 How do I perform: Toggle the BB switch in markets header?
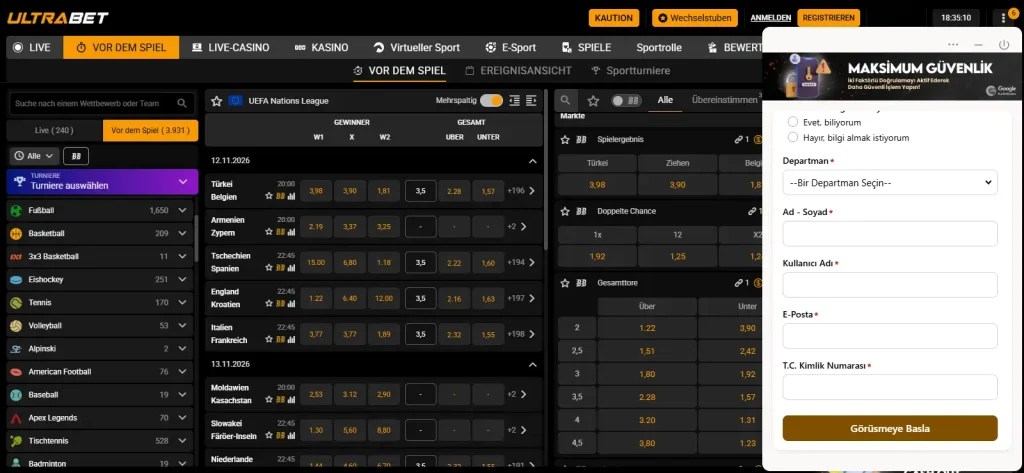[x=626, y=101]
